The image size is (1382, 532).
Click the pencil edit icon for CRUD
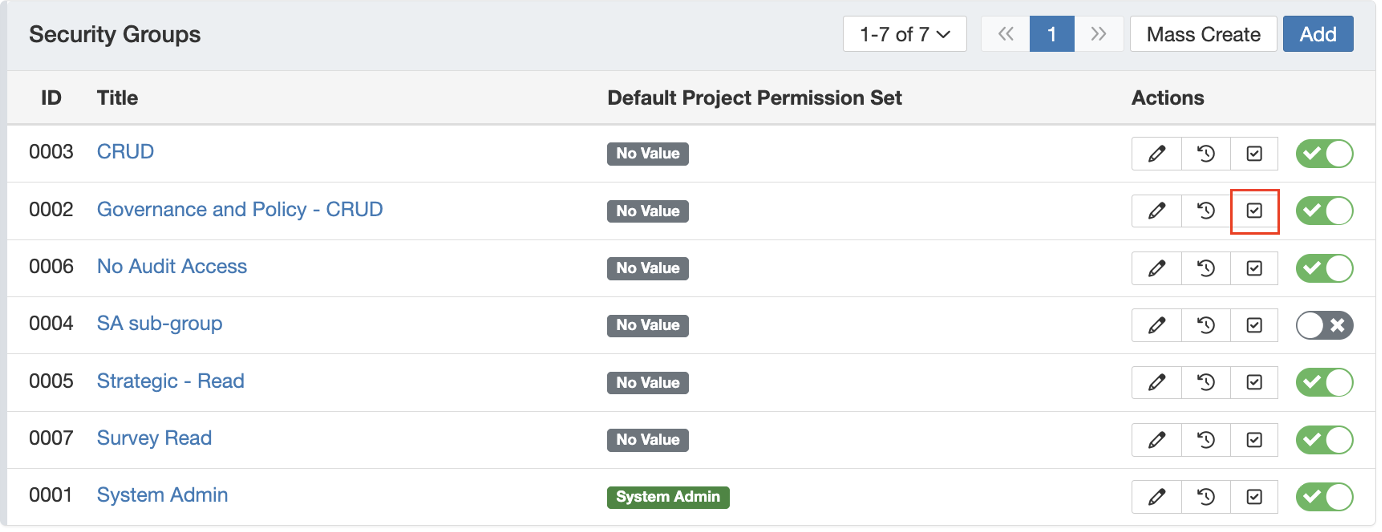1157,154
